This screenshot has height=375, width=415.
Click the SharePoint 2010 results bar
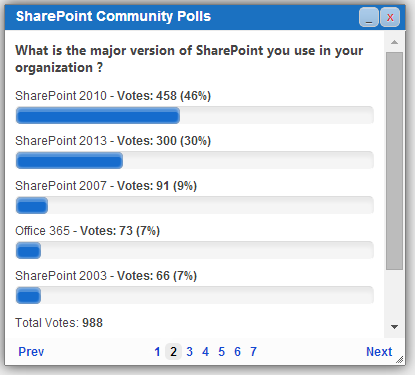(x=195, y=116)
